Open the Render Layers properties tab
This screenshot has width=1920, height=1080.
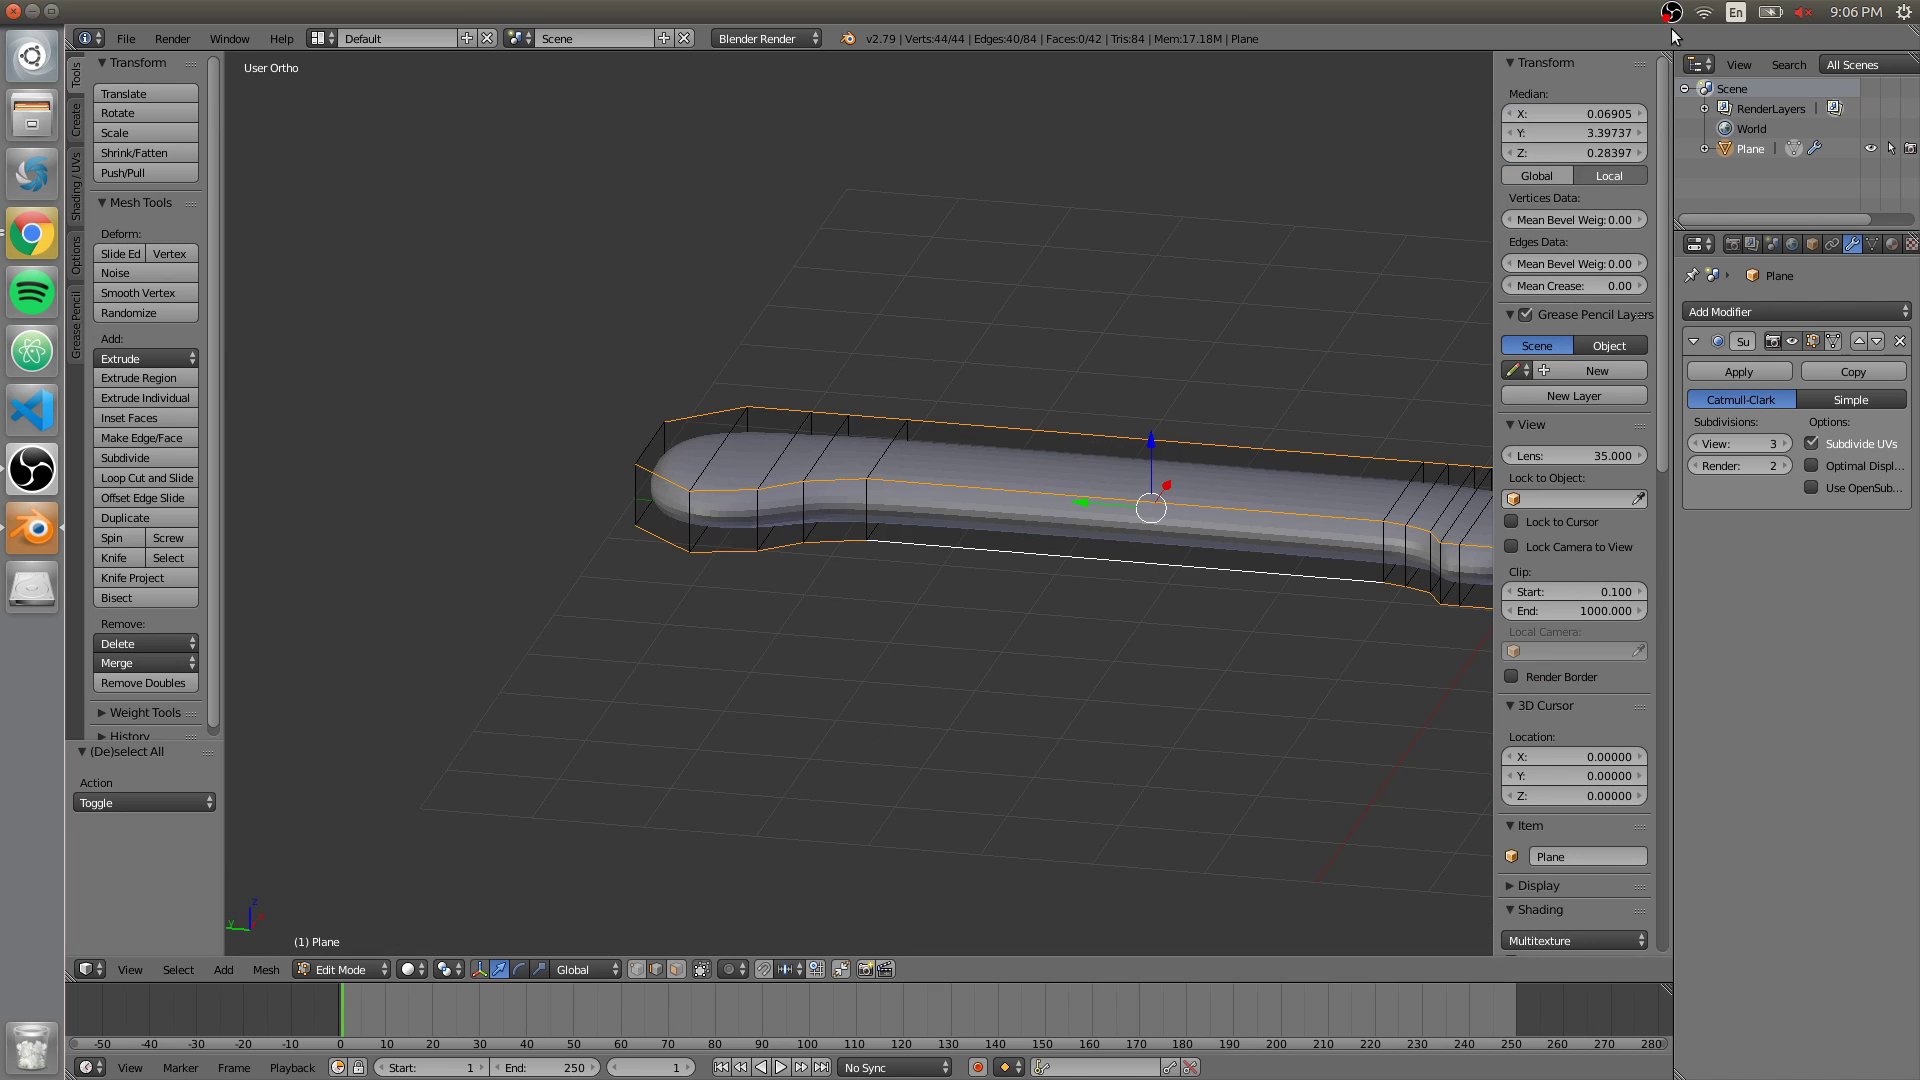(x=1752, y=244)
